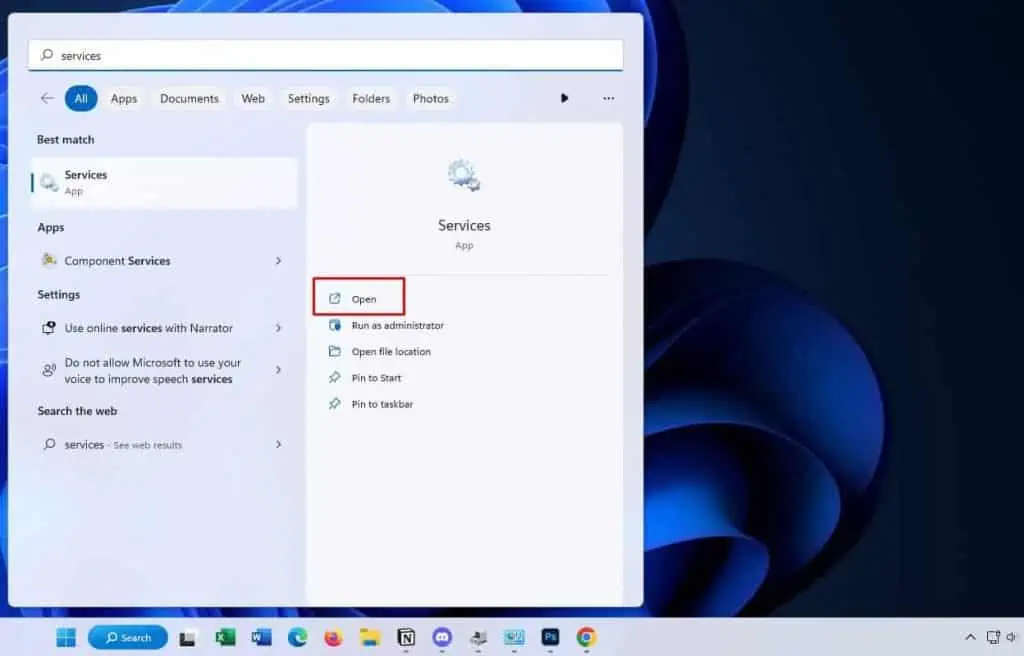Click the arrow to show more search filters
1024x656 pixels.
(565, 98)
